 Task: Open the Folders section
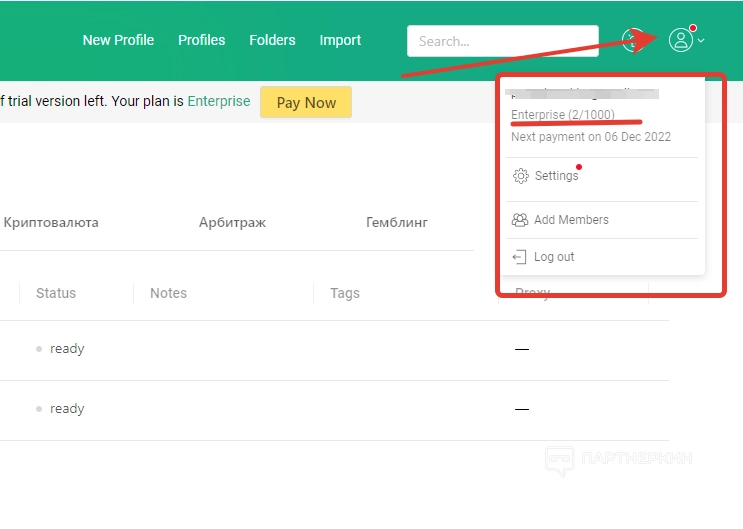click(x=272, y=40)
